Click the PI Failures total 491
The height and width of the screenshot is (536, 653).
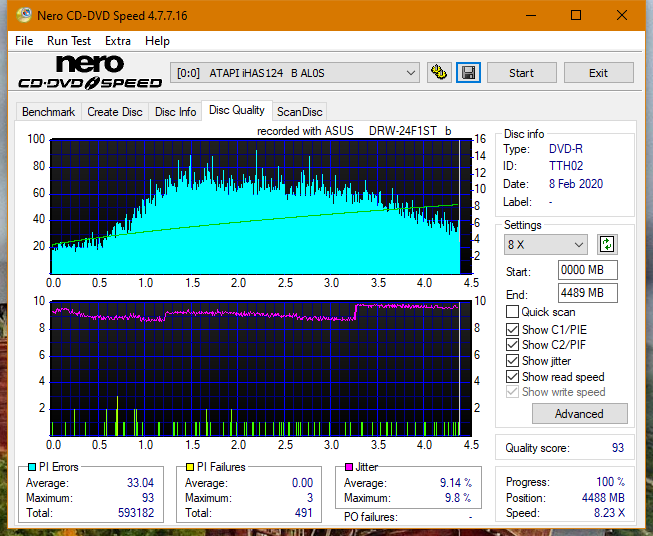(x=304, y=512)
